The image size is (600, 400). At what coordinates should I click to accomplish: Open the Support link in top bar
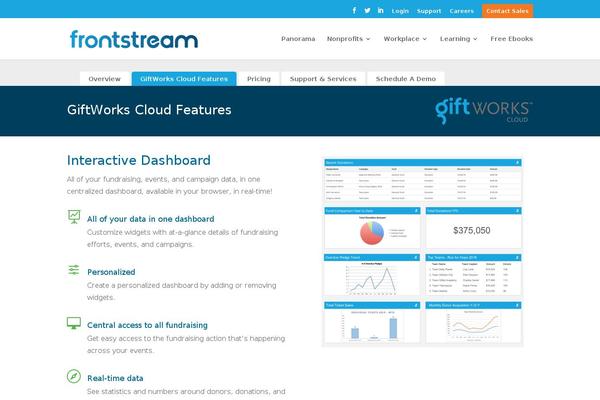[x=429, y=11]
